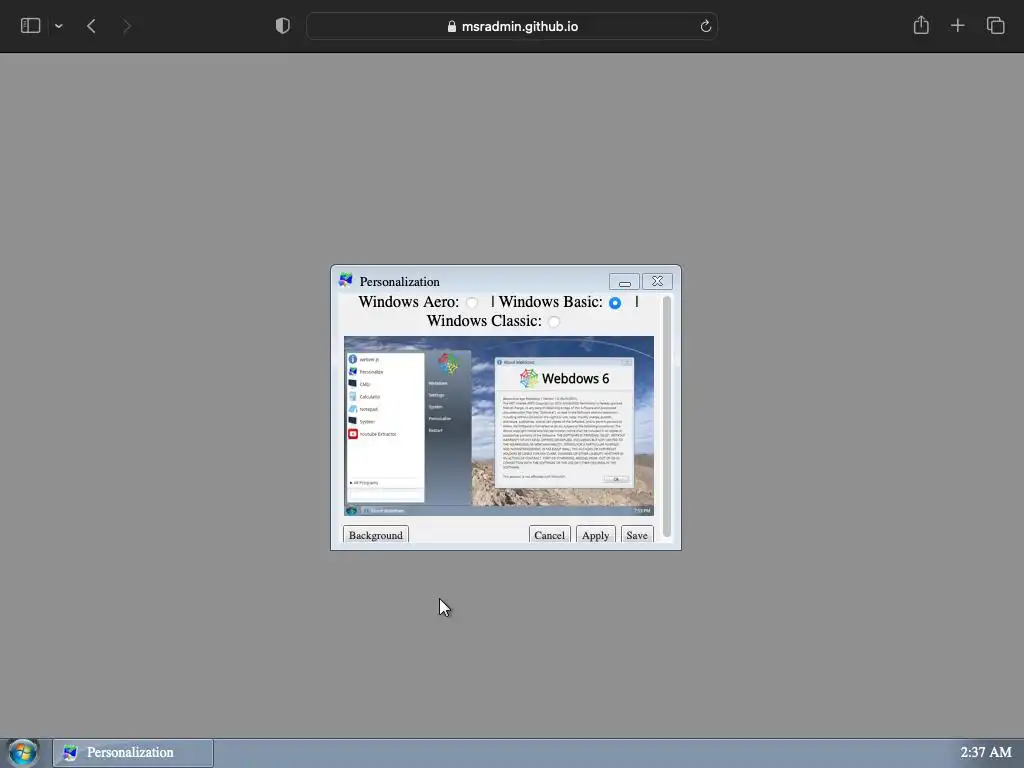Open the Start menu orb
Image resolution: width=1024 pixels, height=768 pixels.
click(23, 752)
